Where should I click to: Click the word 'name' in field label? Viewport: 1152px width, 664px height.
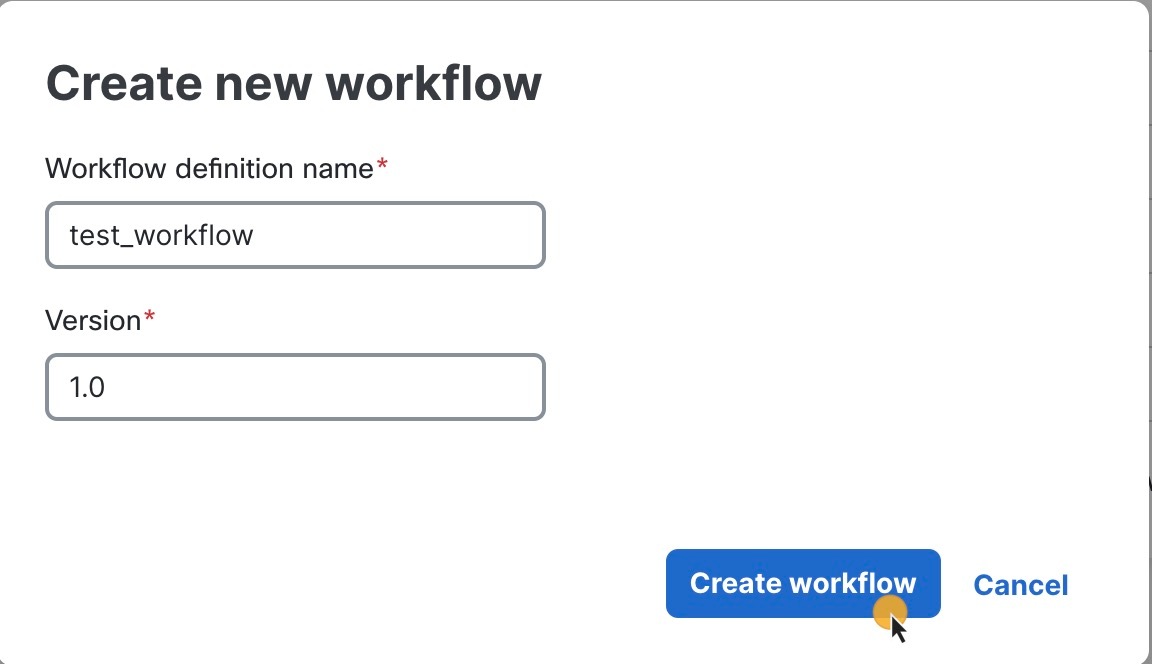335,170
